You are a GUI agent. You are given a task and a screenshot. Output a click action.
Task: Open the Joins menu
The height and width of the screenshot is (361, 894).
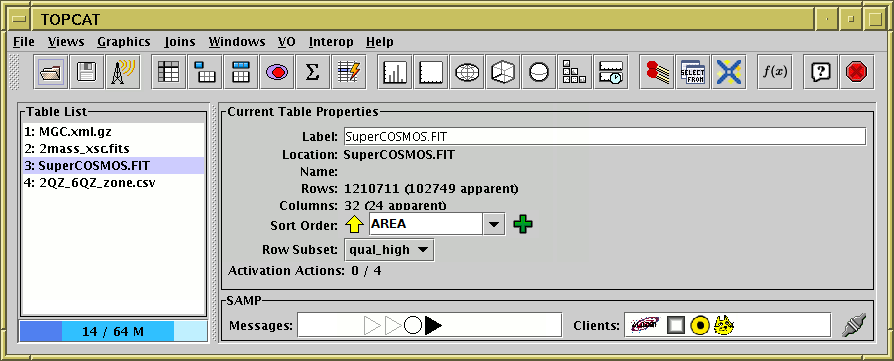(x=180, y=42)
